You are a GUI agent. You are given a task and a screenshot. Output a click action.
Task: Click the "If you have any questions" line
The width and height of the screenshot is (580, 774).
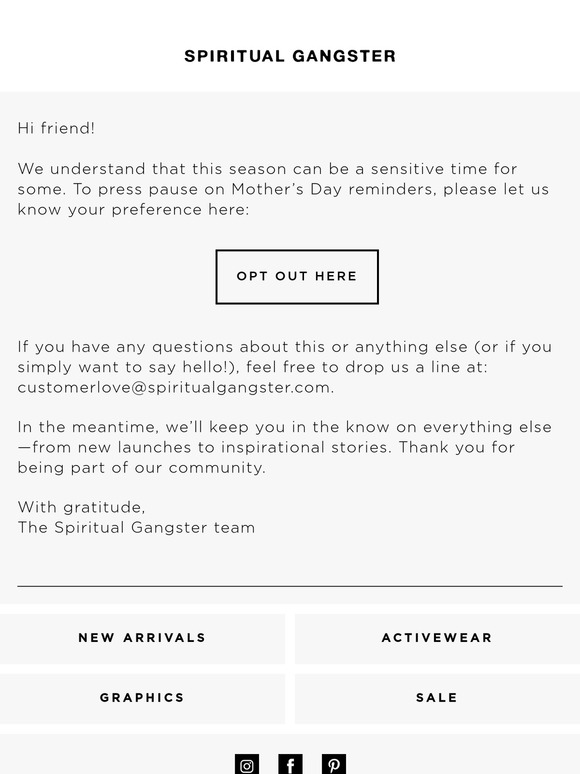[285, 347]
